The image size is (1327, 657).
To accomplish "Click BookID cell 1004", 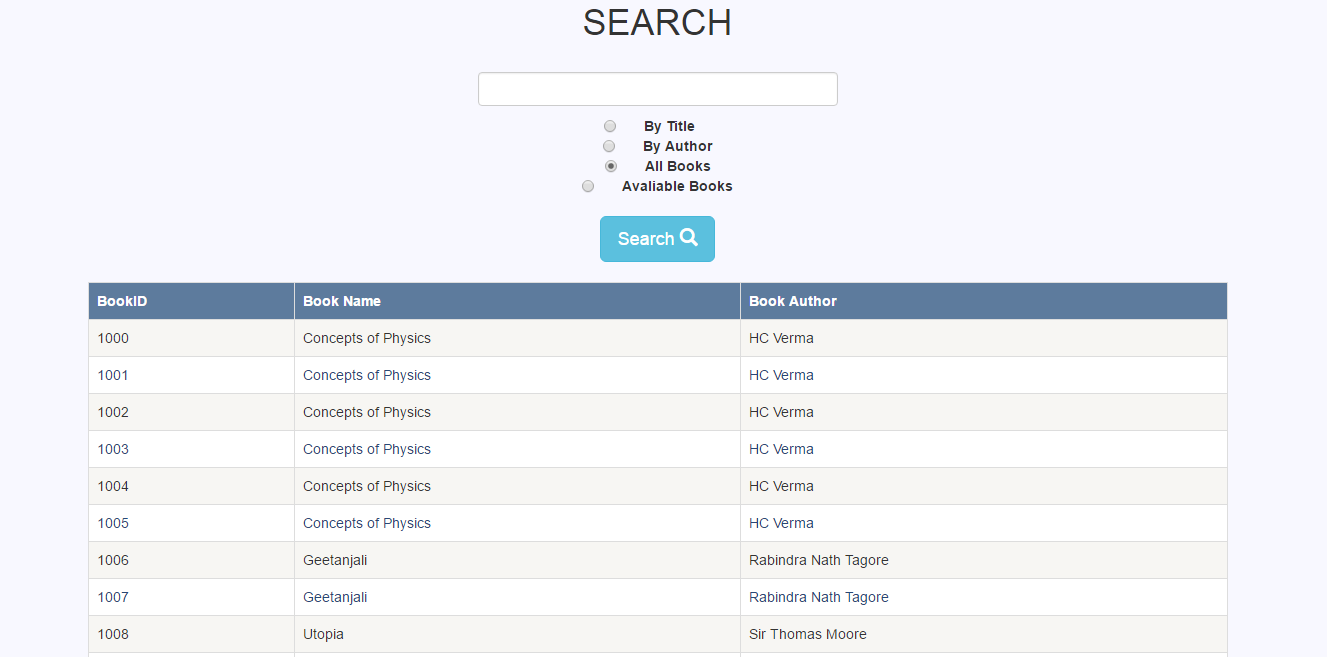I will coord(191,486).
